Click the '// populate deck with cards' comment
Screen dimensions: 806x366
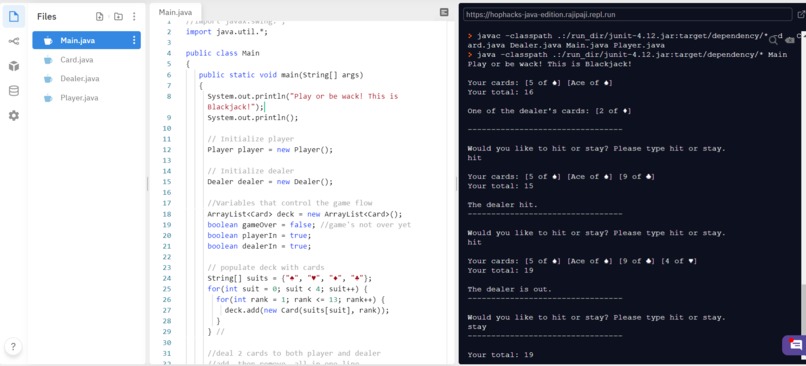(266, 267)
